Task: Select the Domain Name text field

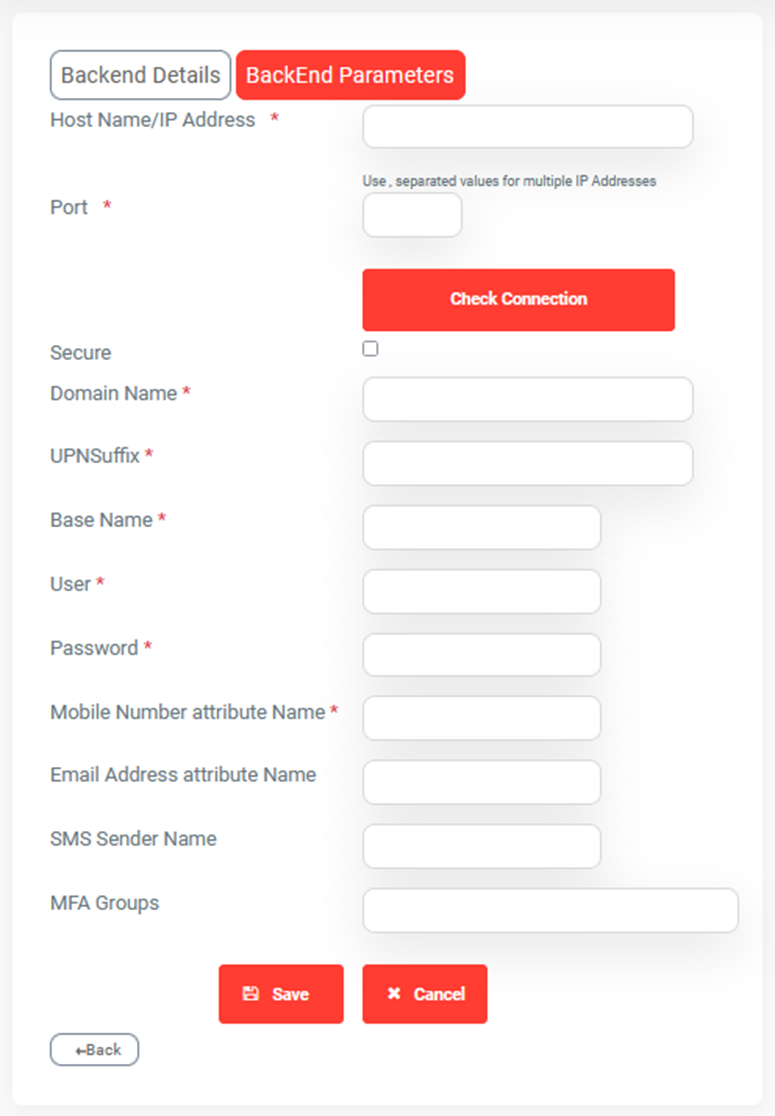Action: pos(527,399)
